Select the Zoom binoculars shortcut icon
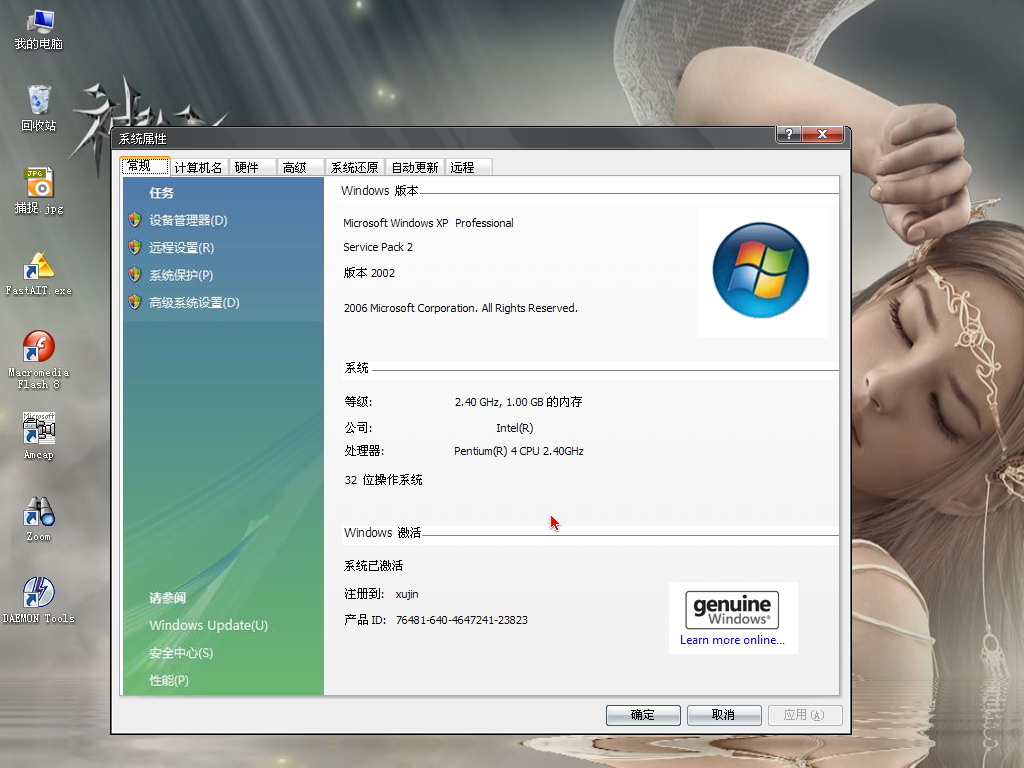1024x768 pixels. point(39,519)
